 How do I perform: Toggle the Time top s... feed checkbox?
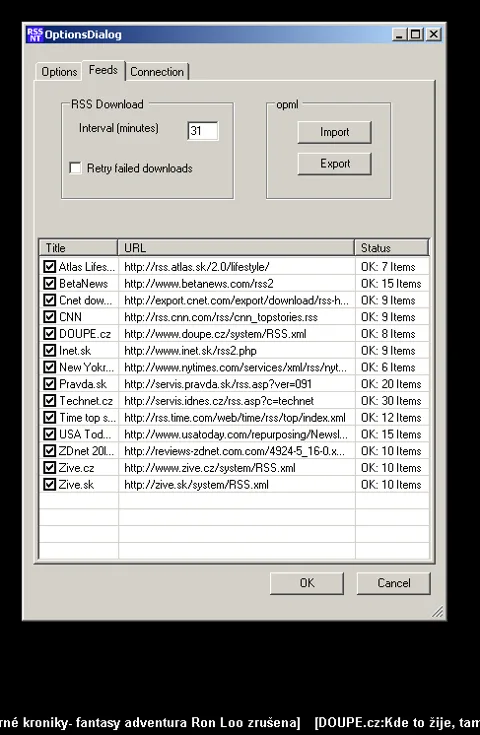point(50,417)
